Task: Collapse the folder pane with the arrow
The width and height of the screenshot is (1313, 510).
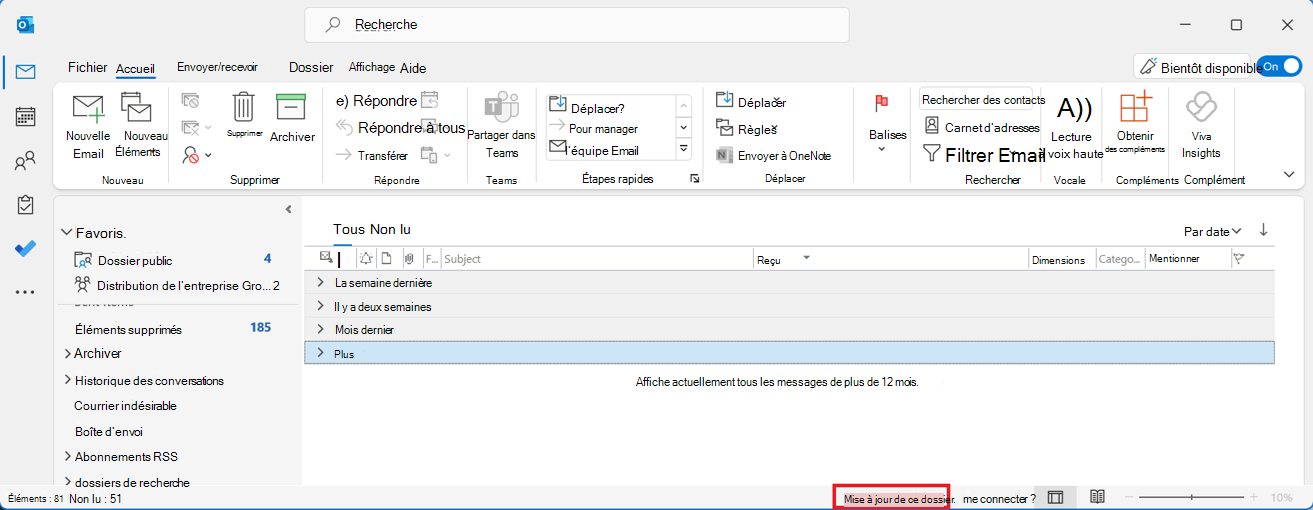Action: [x=288, y=209]
